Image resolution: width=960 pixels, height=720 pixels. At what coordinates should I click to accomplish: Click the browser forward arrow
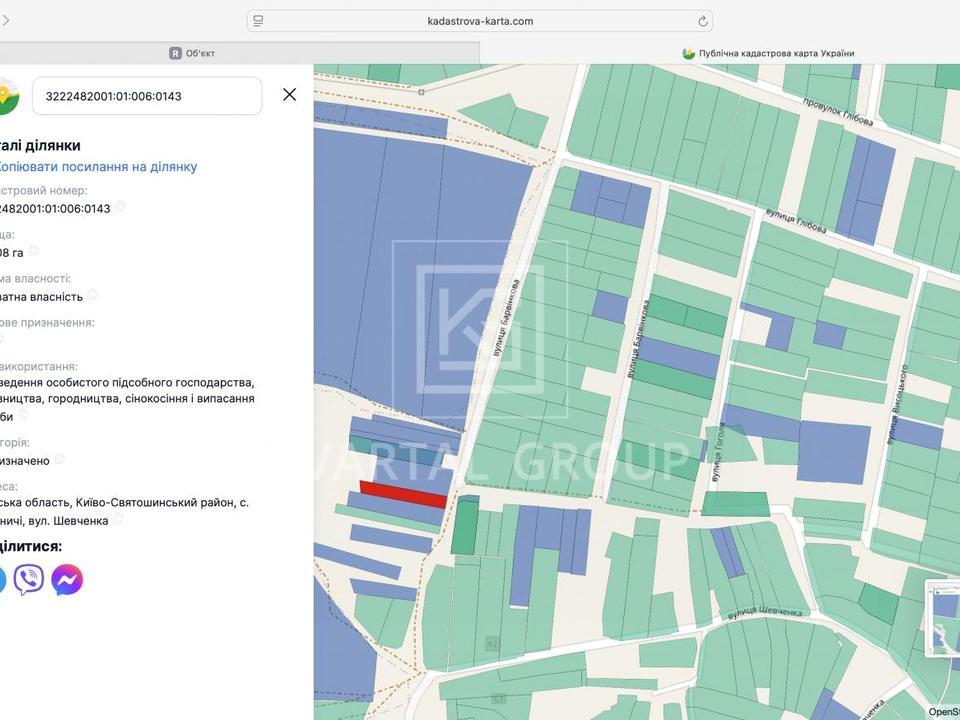coord(5,21)
